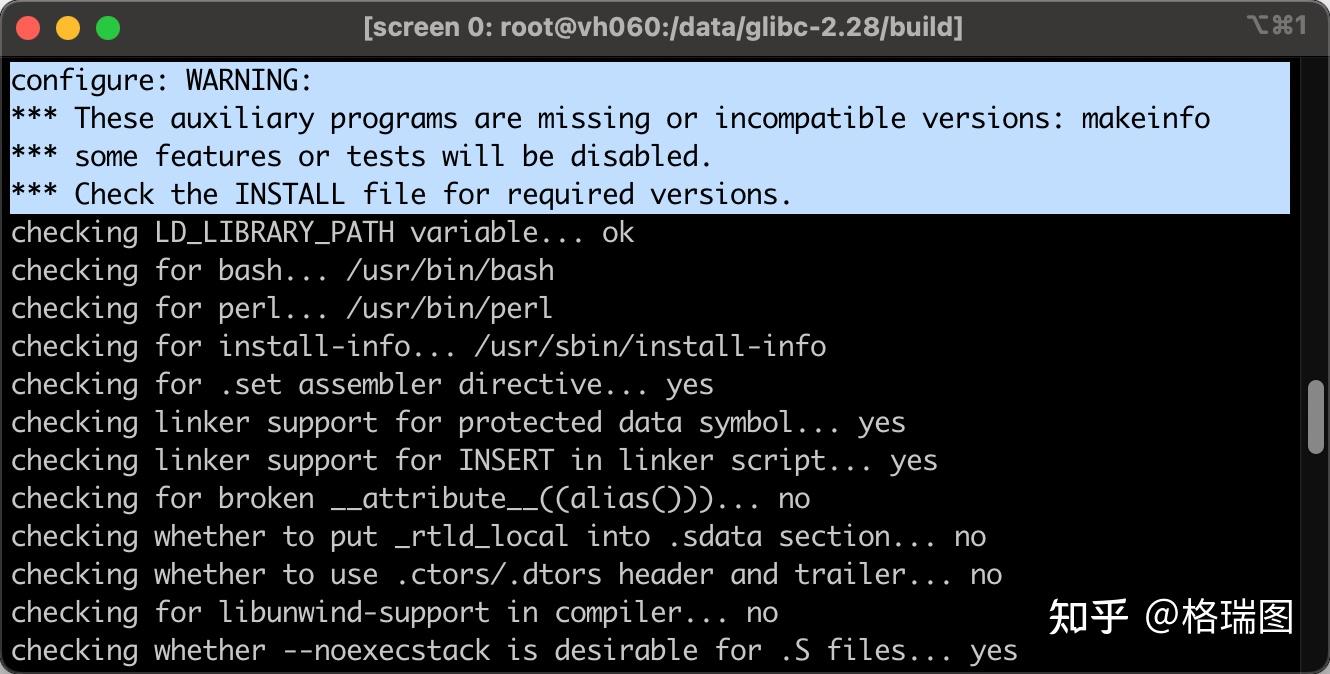Screen dimensions: 1330x674
Task: Click the 'libunwind-support in compiler' line
Action: (x=395, y=612)
